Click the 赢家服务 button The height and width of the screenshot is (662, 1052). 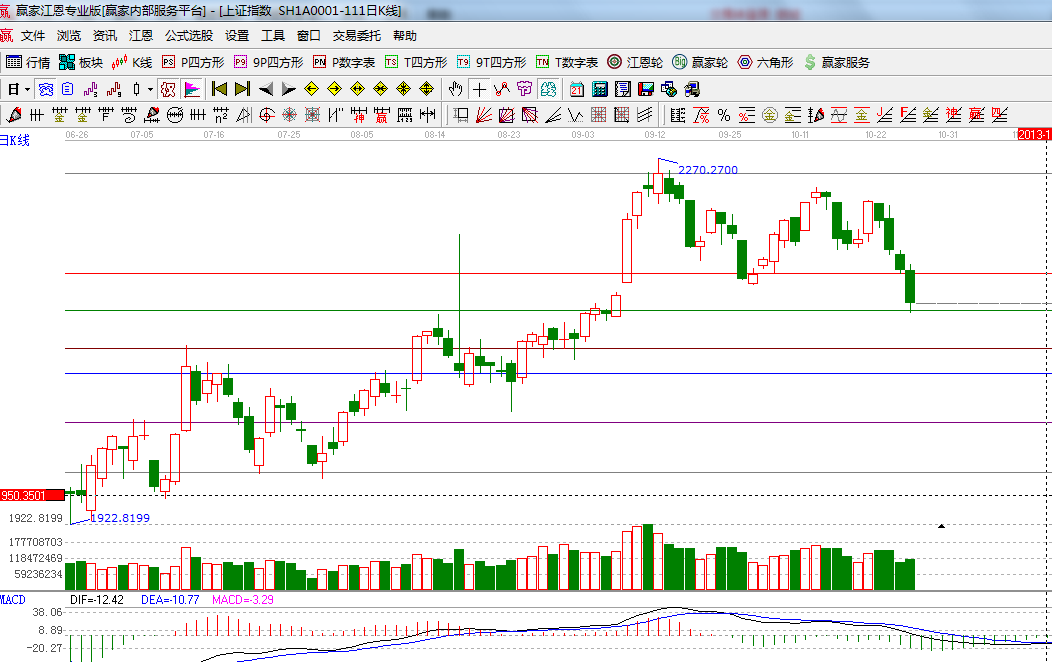pos(836,62)
